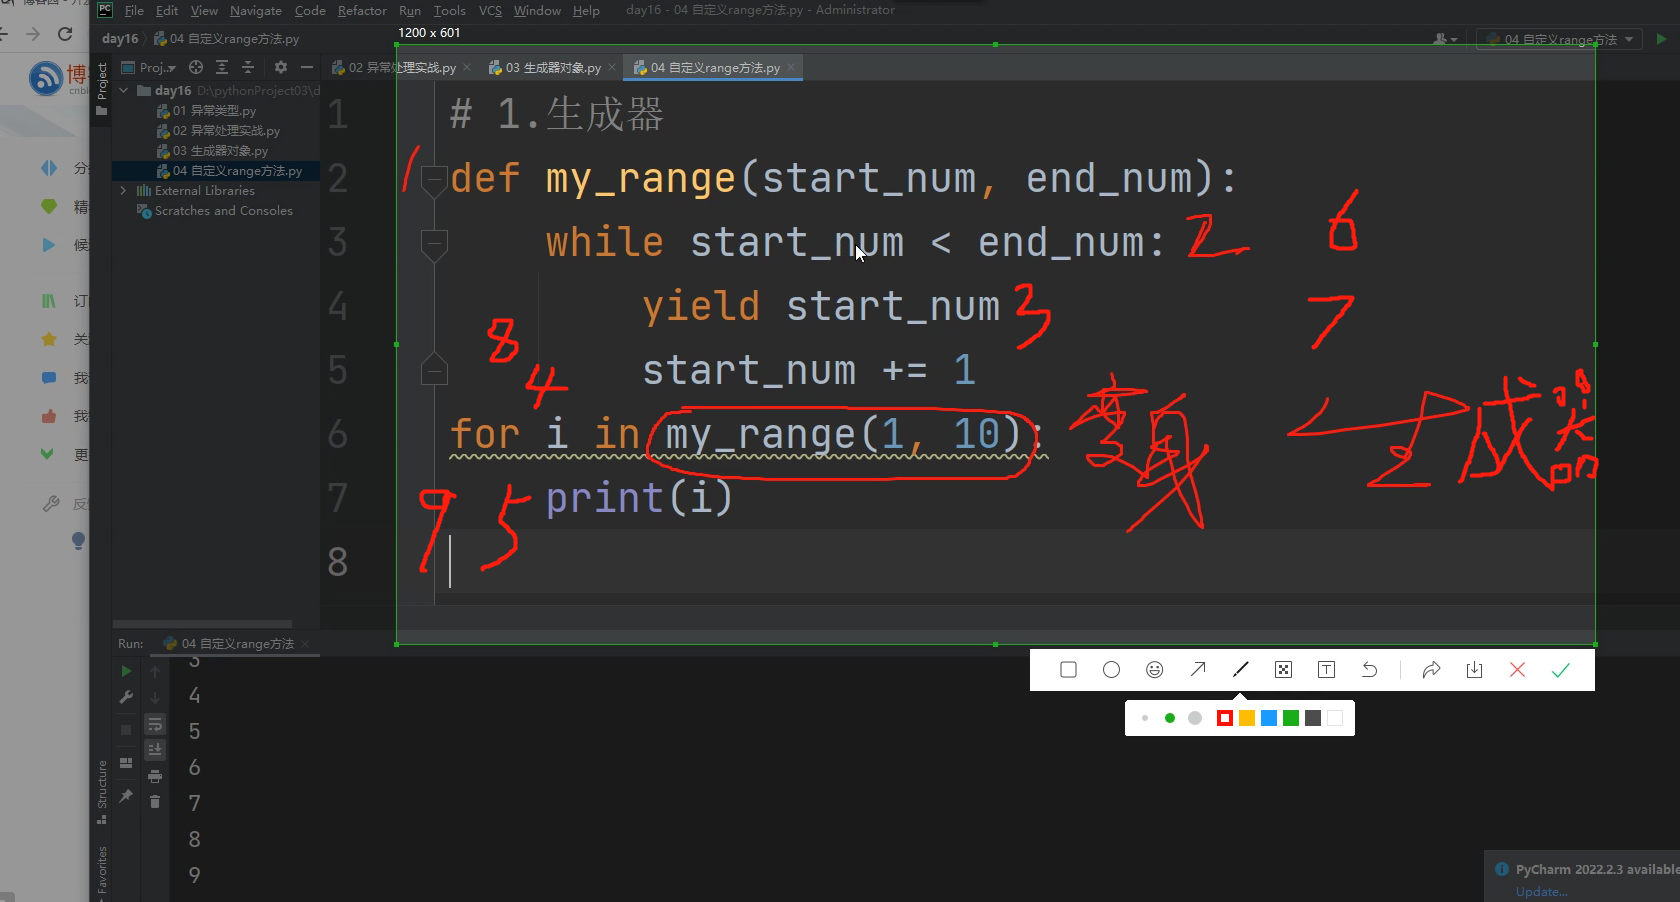Fold the while loop block
The height and width of the screenshot is (902, 1680).
[x=434, y=243]
